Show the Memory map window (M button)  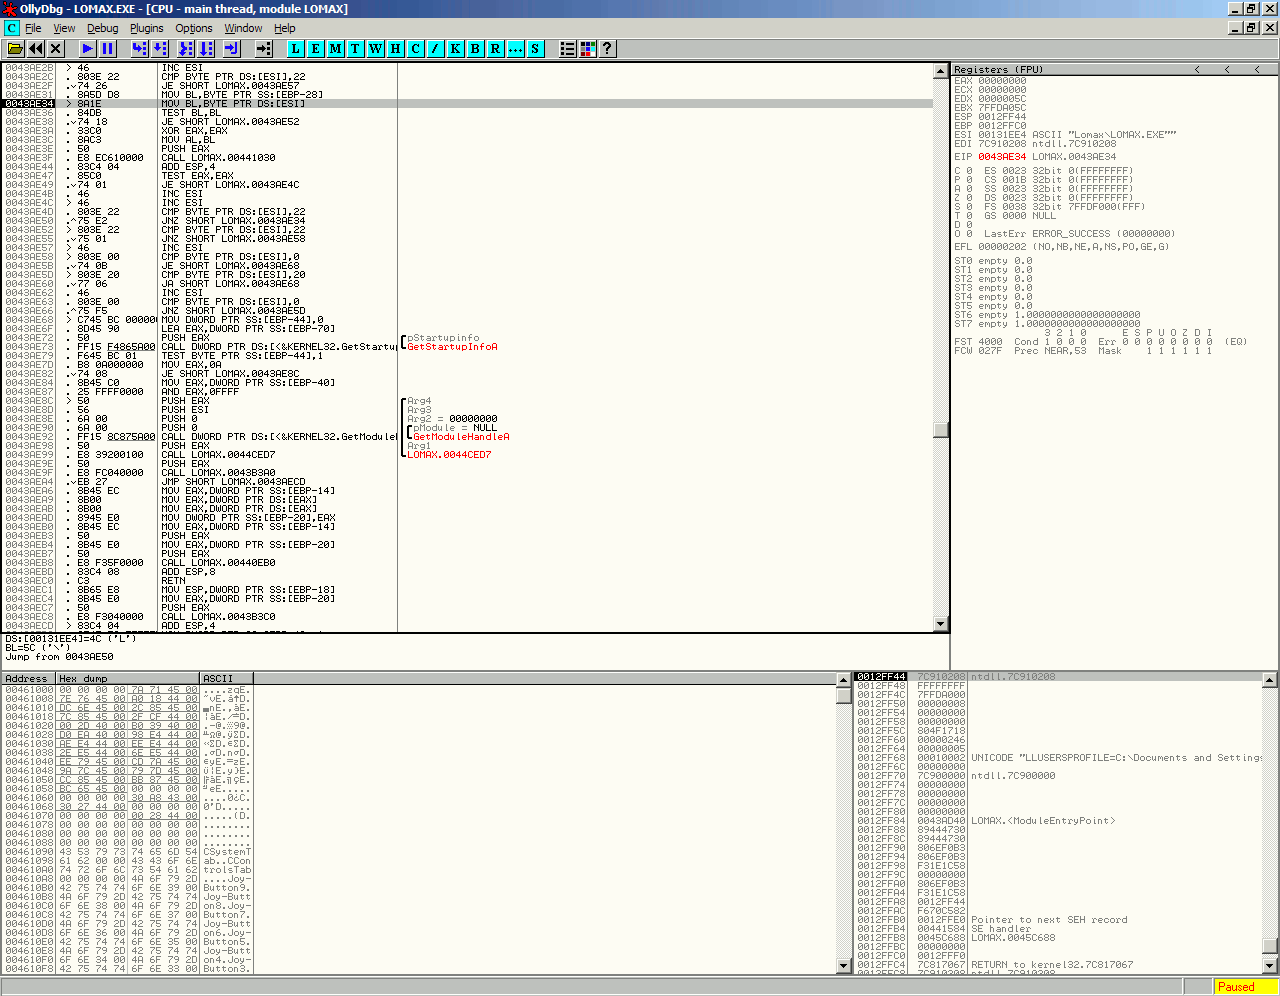click(x=335, y=48)
